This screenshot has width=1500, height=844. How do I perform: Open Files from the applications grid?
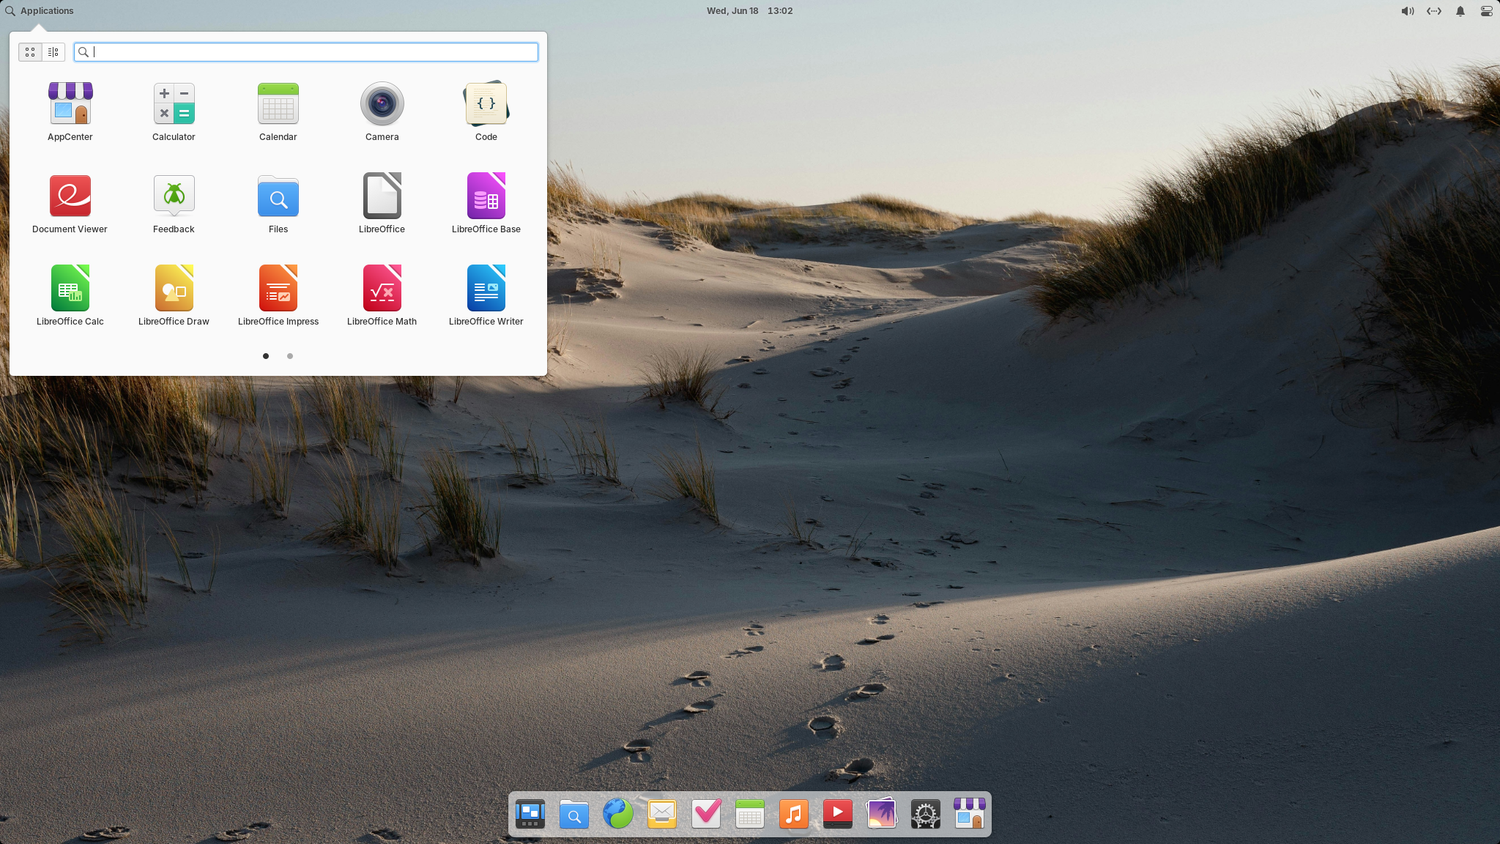[x=278, y=204]
